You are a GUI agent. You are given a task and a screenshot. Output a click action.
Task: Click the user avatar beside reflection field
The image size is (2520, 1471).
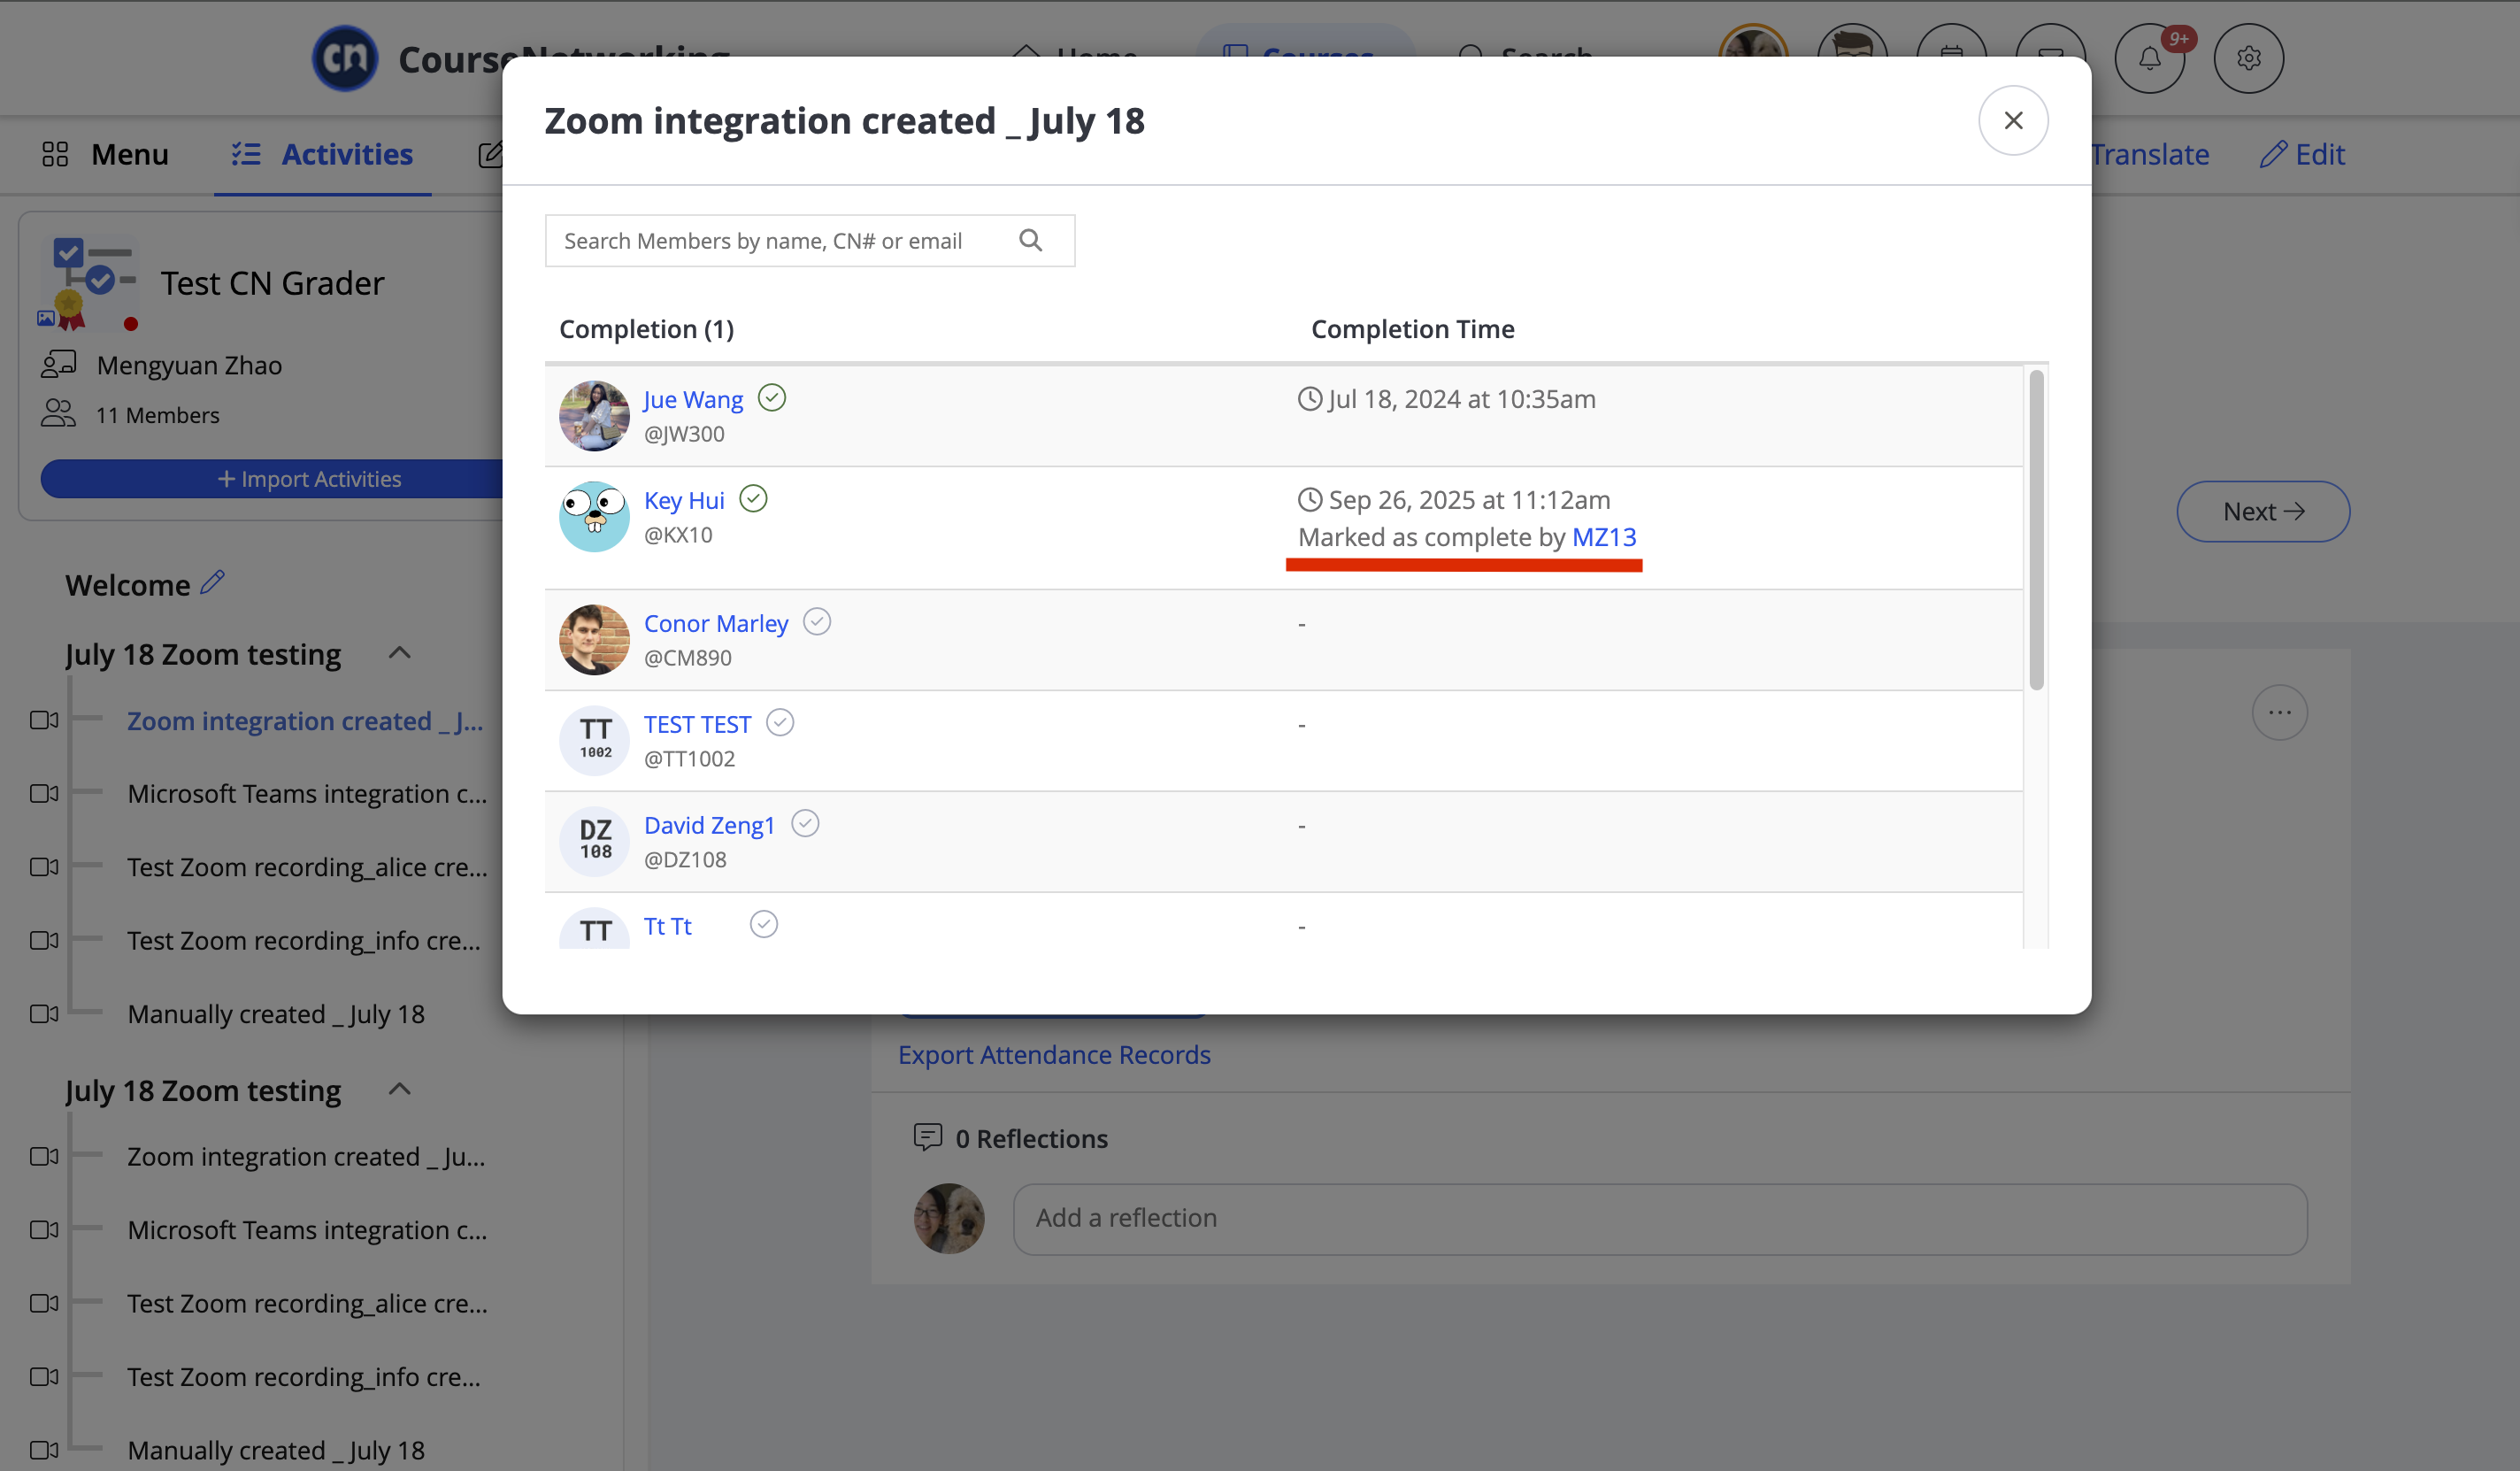(948, 1218)
